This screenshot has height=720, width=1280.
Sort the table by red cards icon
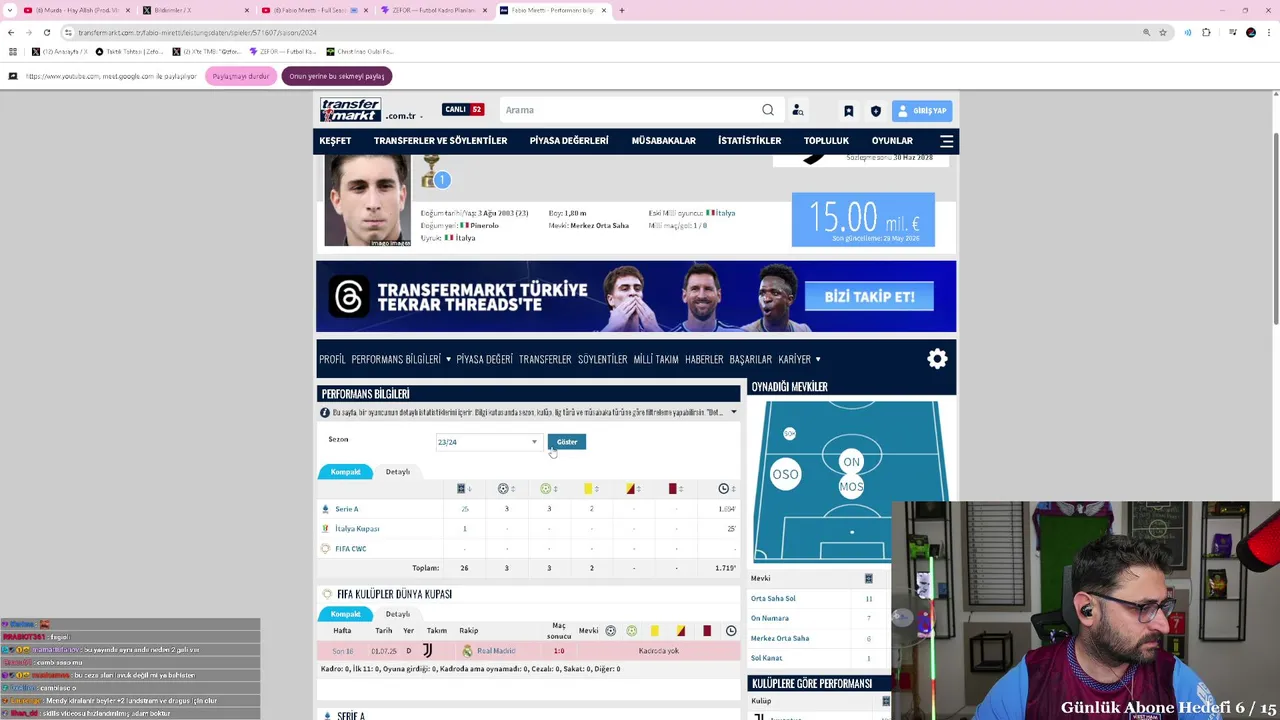coord(675,489)
